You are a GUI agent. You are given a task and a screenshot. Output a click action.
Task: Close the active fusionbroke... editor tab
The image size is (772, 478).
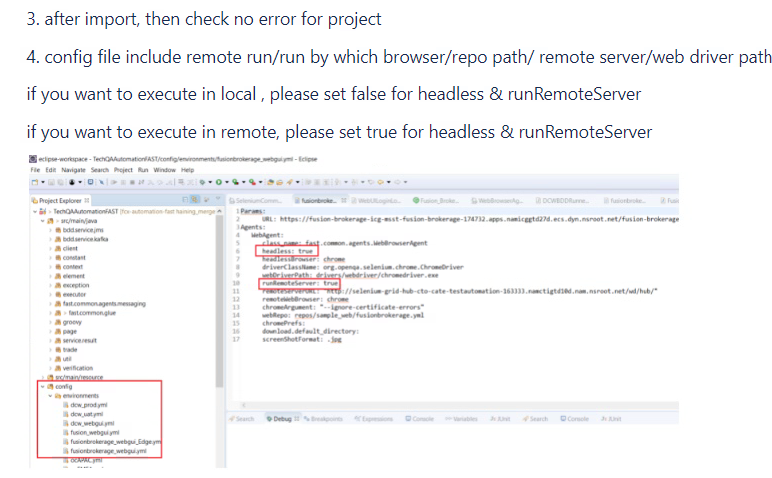[344, 200]
